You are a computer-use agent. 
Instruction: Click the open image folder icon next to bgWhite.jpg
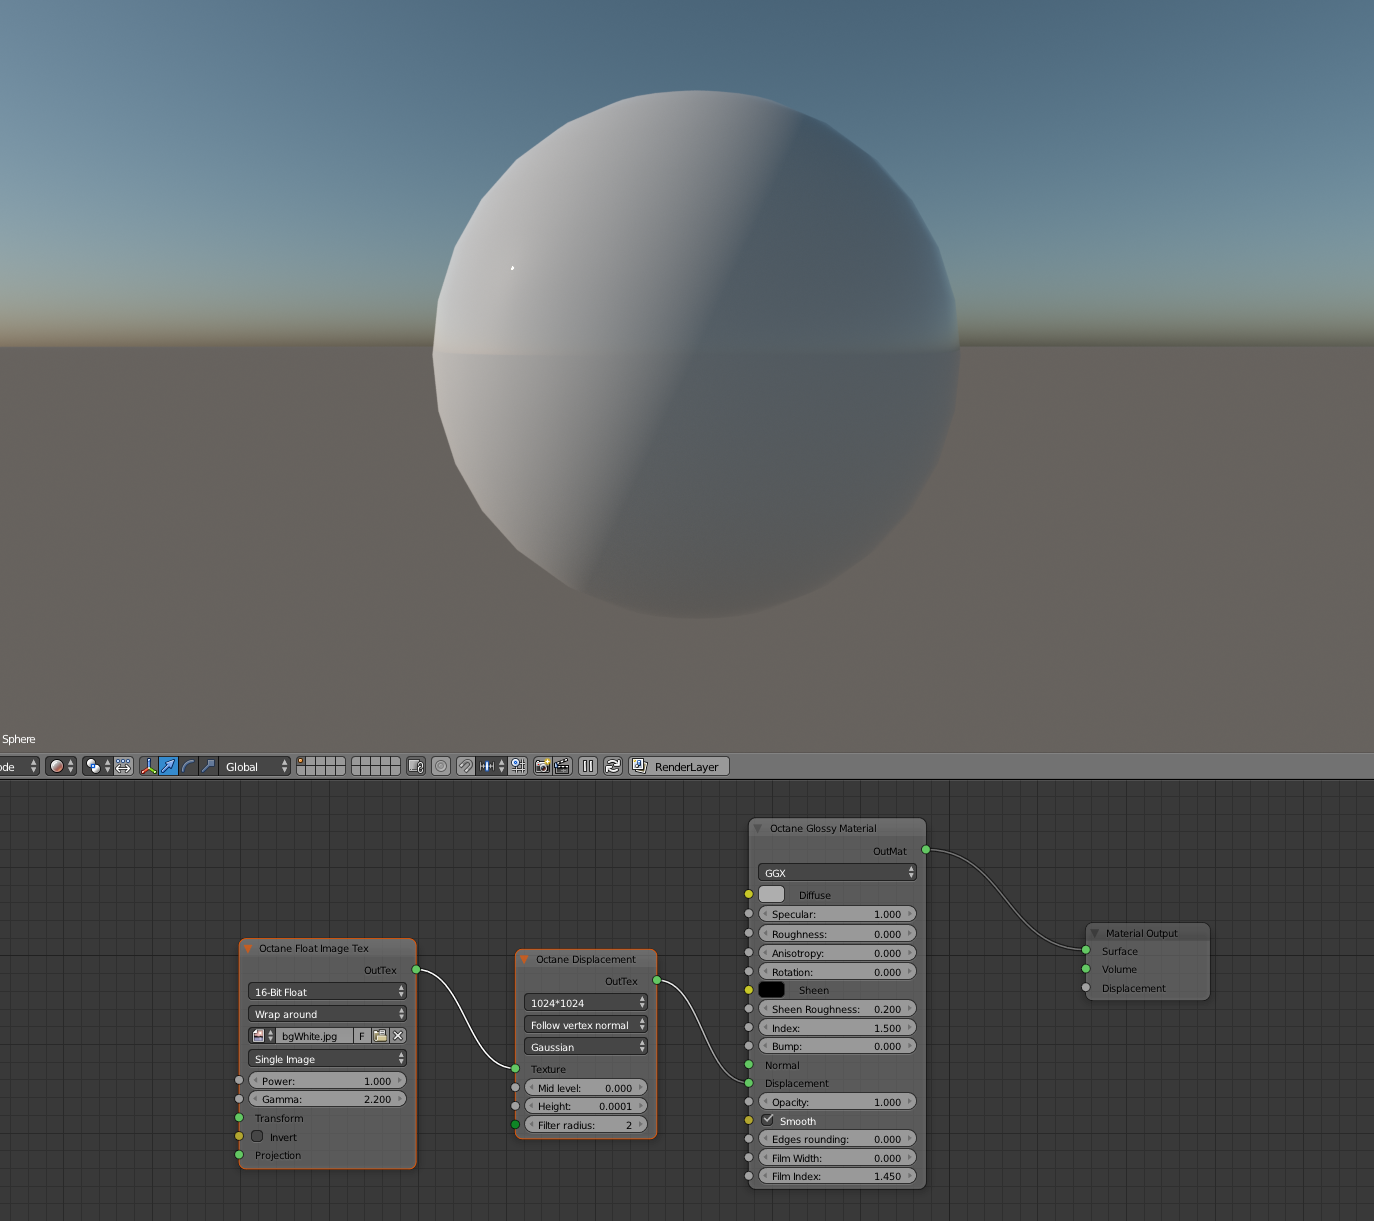380,1036
